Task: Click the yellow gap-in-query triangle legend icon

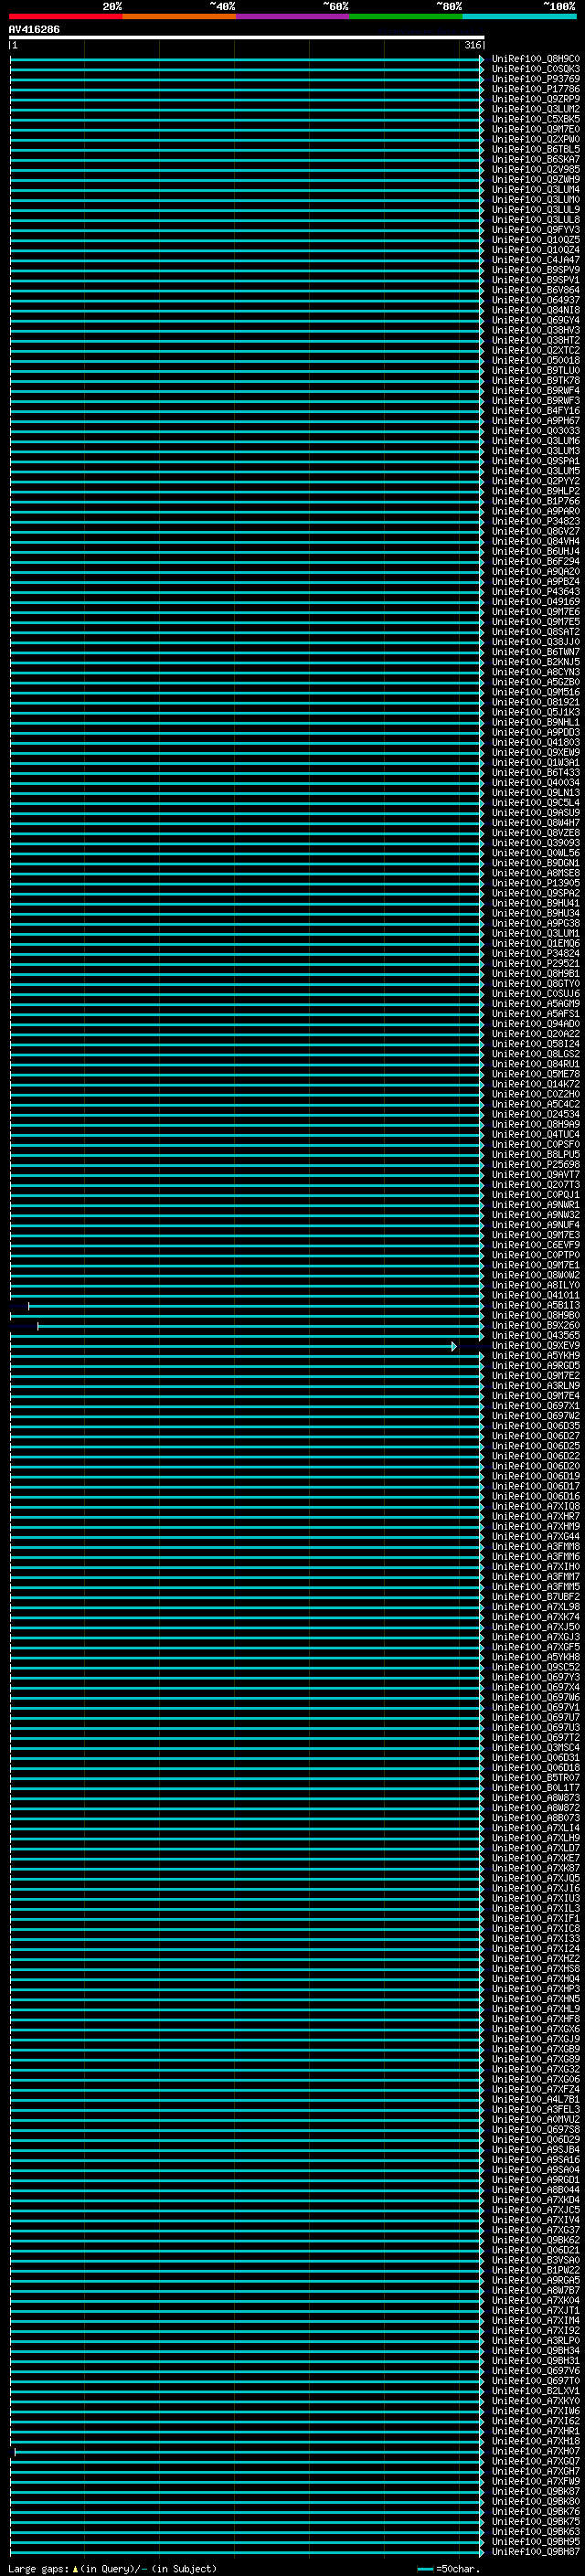Action: [x=75, y=2568]
